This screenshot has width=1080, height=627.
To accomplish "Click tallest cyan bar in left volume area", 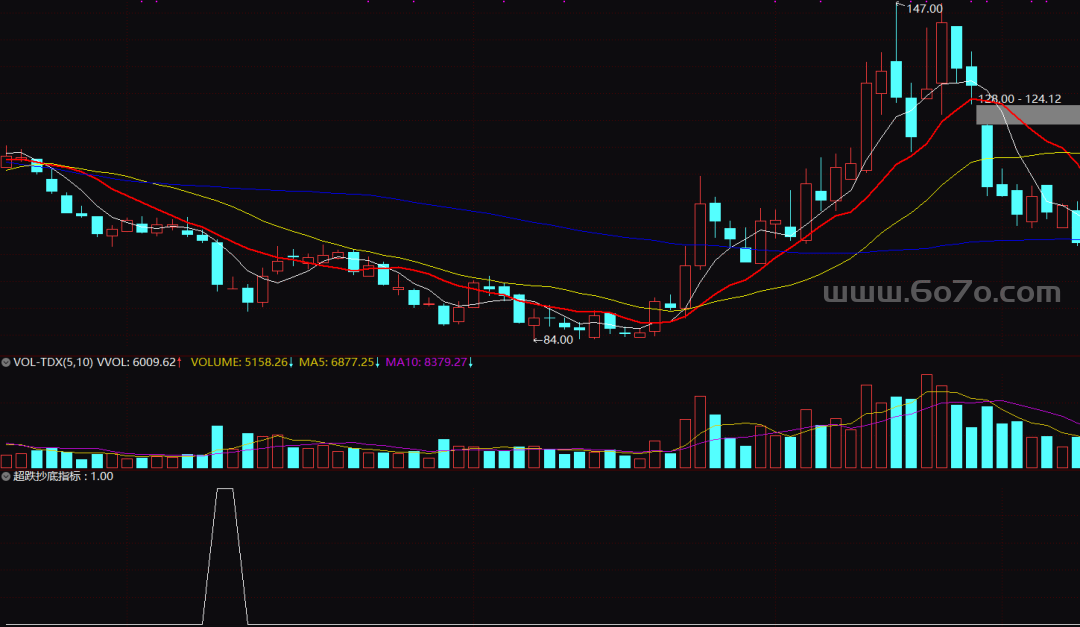I will [217, 447].
